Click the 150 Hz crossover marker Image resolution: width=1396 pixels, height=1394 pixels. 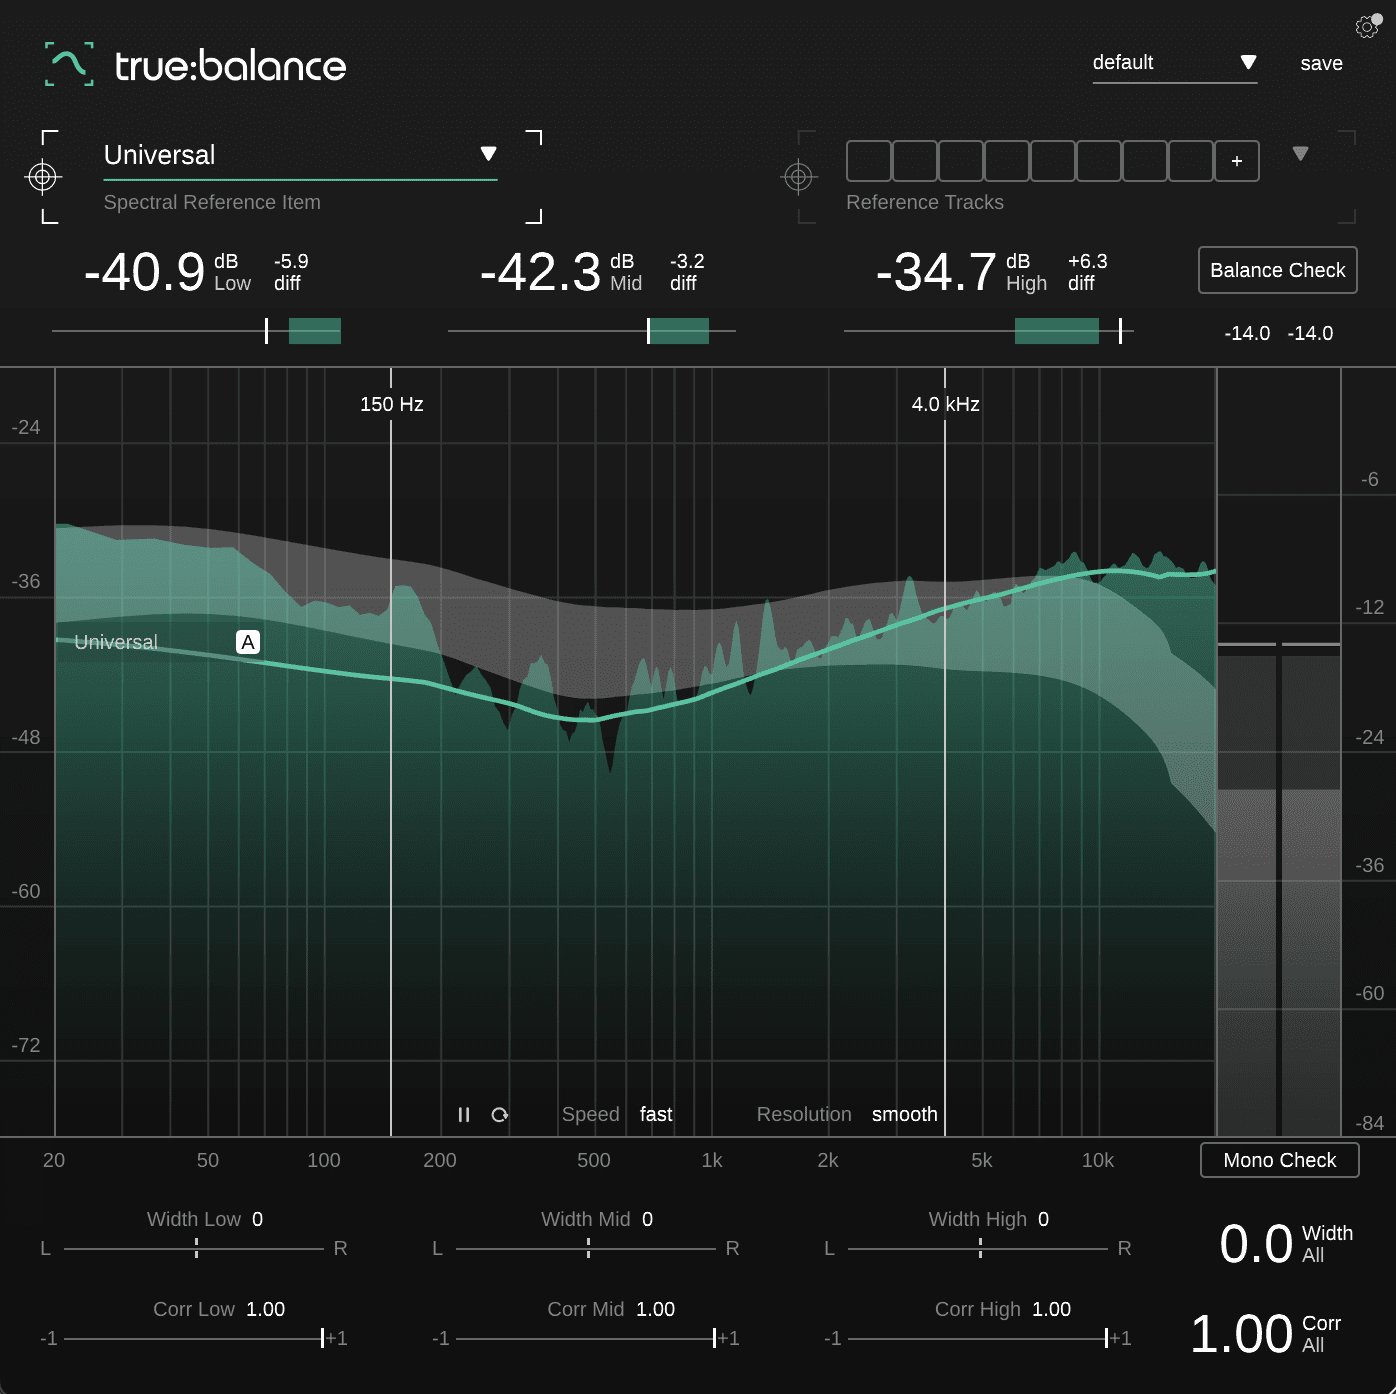click(390, 405)
